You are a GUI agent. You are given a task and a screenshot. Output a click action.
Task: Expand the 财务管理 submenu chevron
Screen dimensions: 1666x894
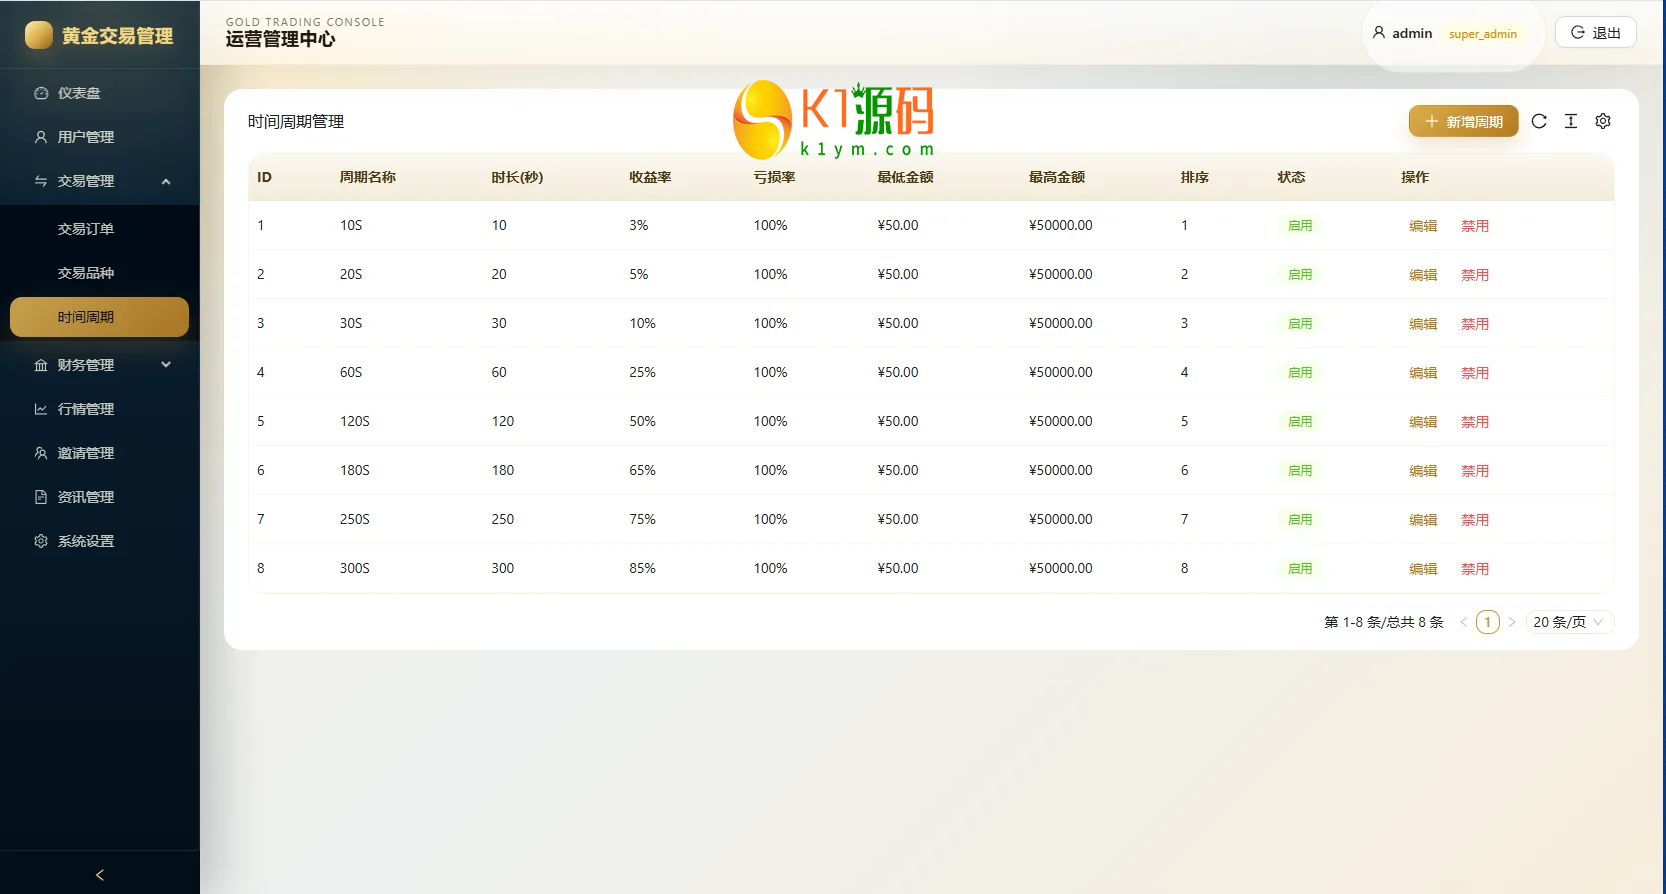166,365
